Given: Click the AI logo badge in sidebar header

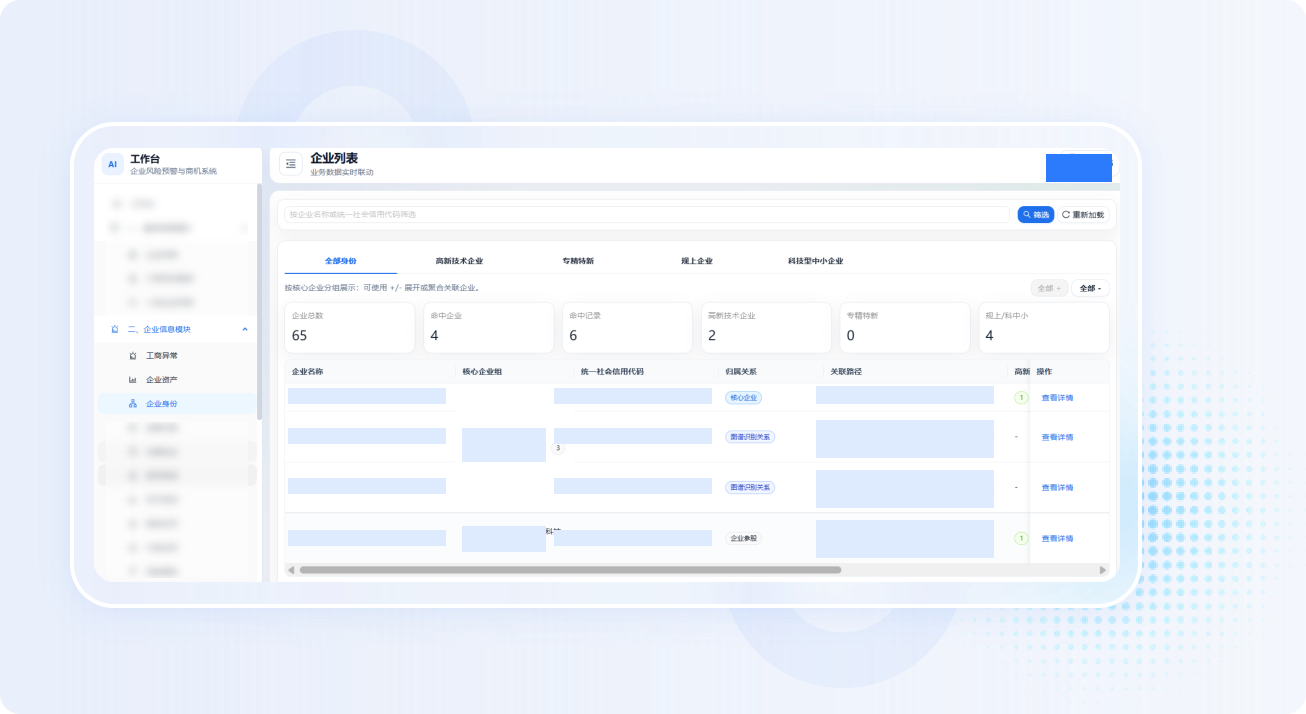Looking at the screenshot, I should click(x=112, y=164).
